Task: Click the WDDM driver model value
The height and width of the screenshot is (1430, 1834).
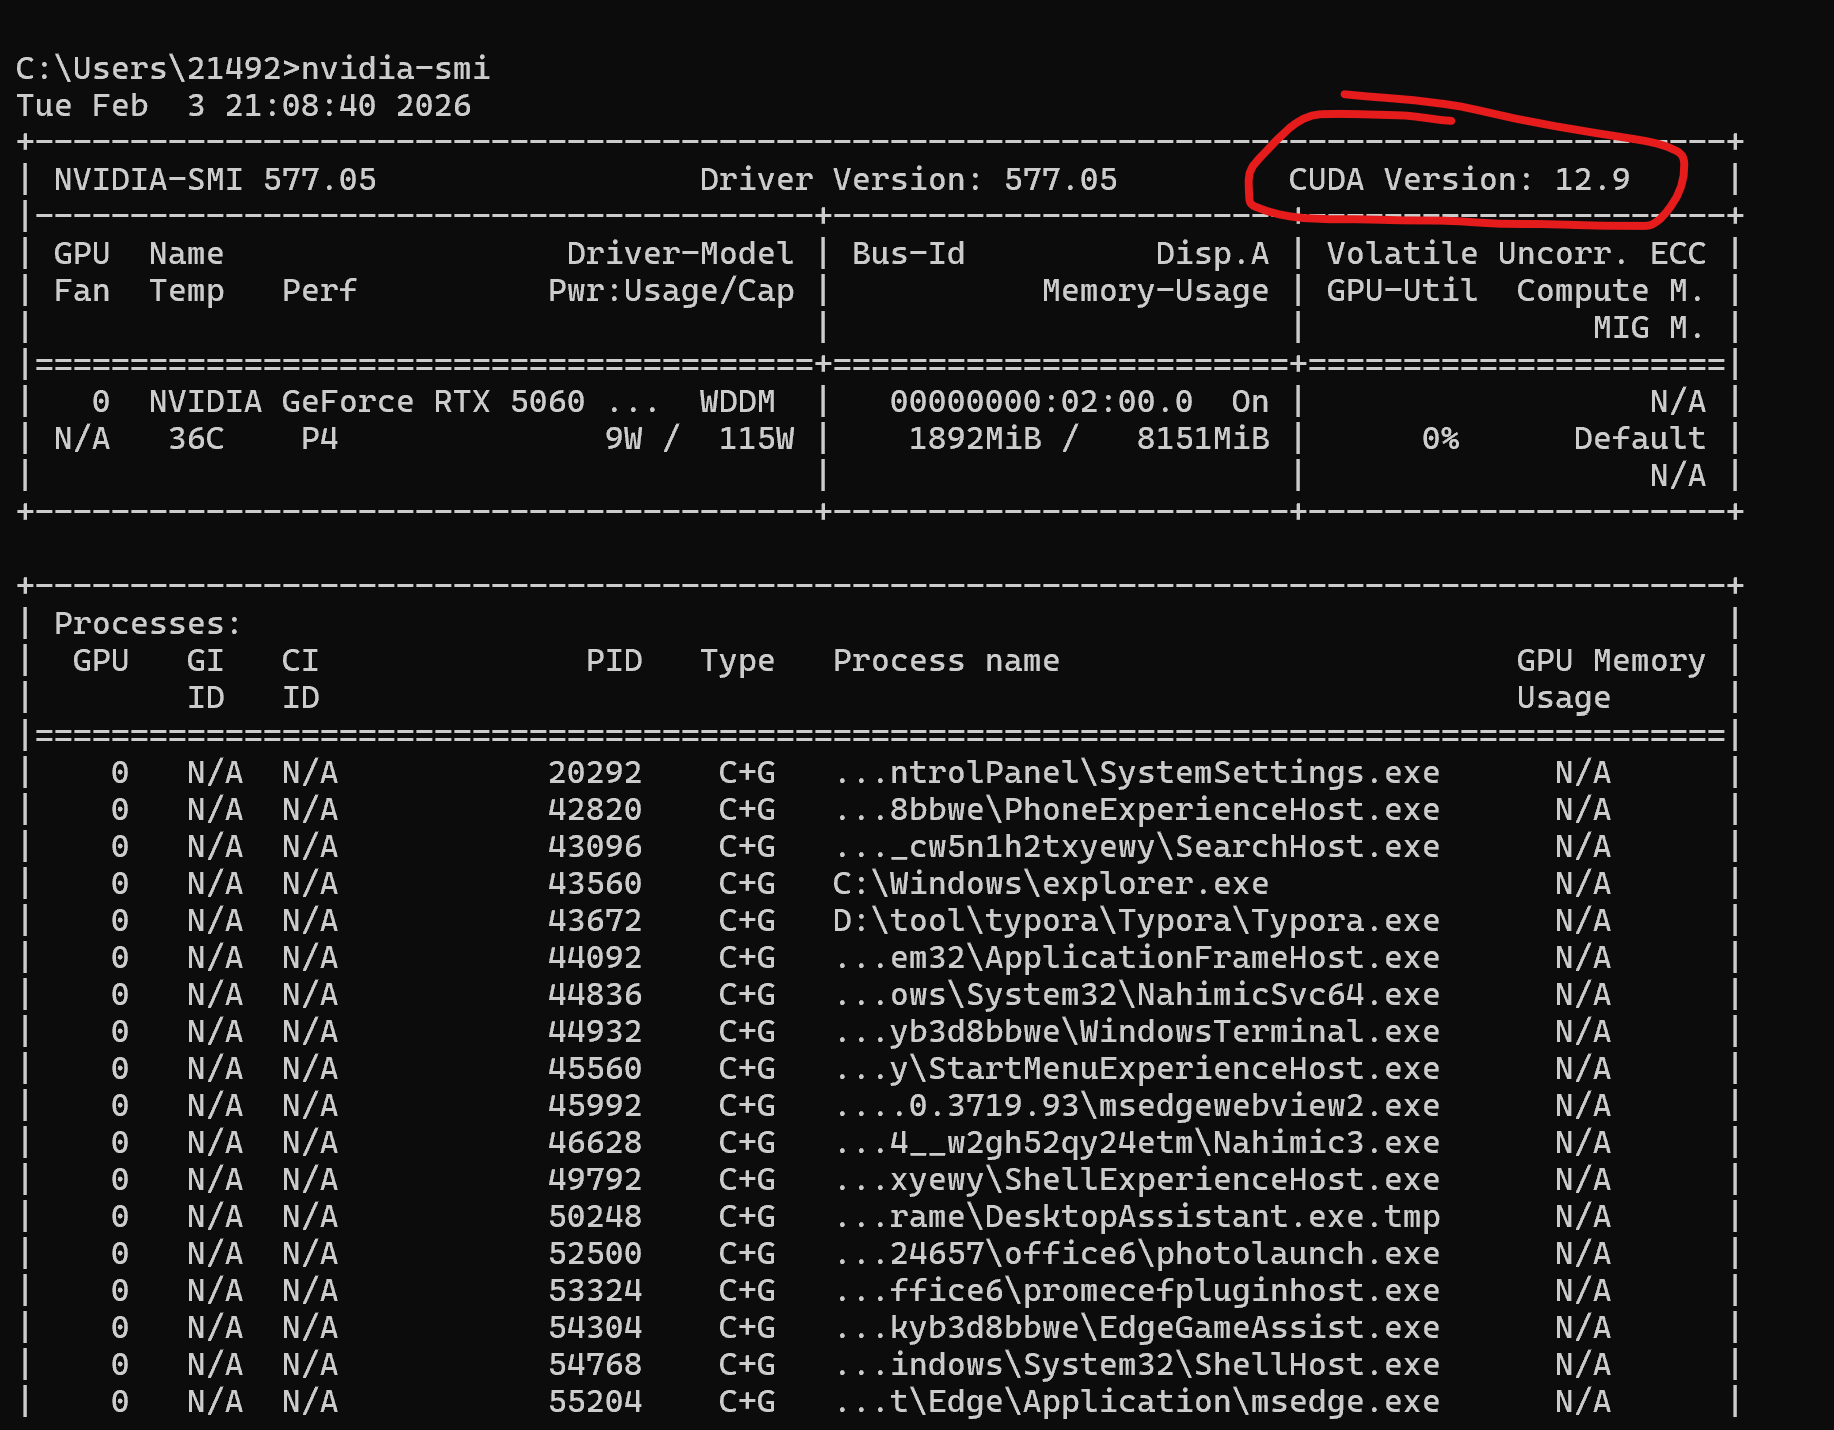Action: pyautogui.click(x=738, y=402)
